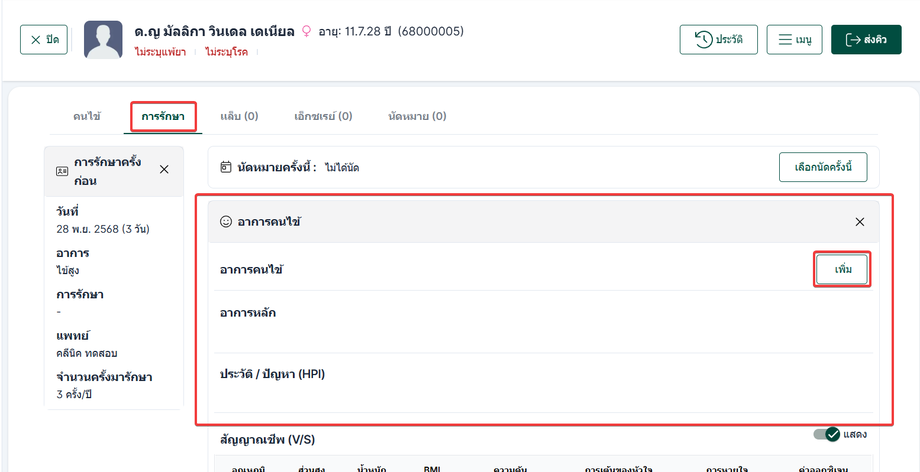Image resolution: width=920 pixels, height=472 pixels.
Task: Switch to the การรักษา tab
Action: (x=163, y=116)
